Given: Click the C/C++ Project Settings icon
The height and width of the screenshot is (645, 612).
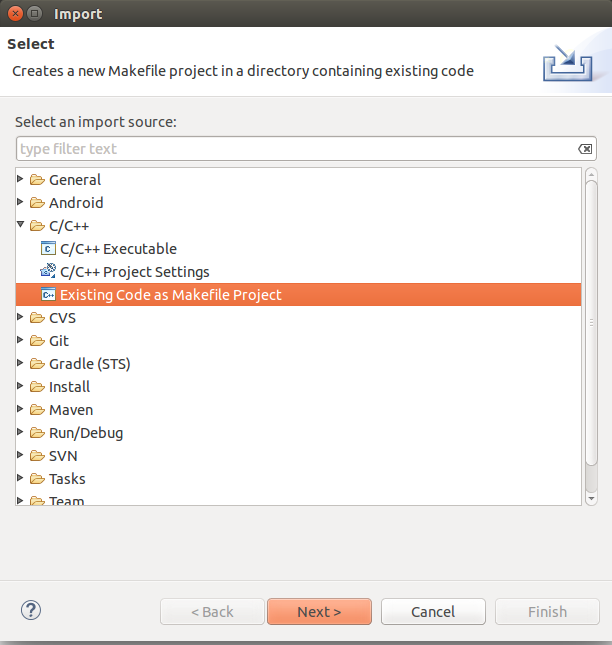Looking at the screenshot, I should 48,271.
